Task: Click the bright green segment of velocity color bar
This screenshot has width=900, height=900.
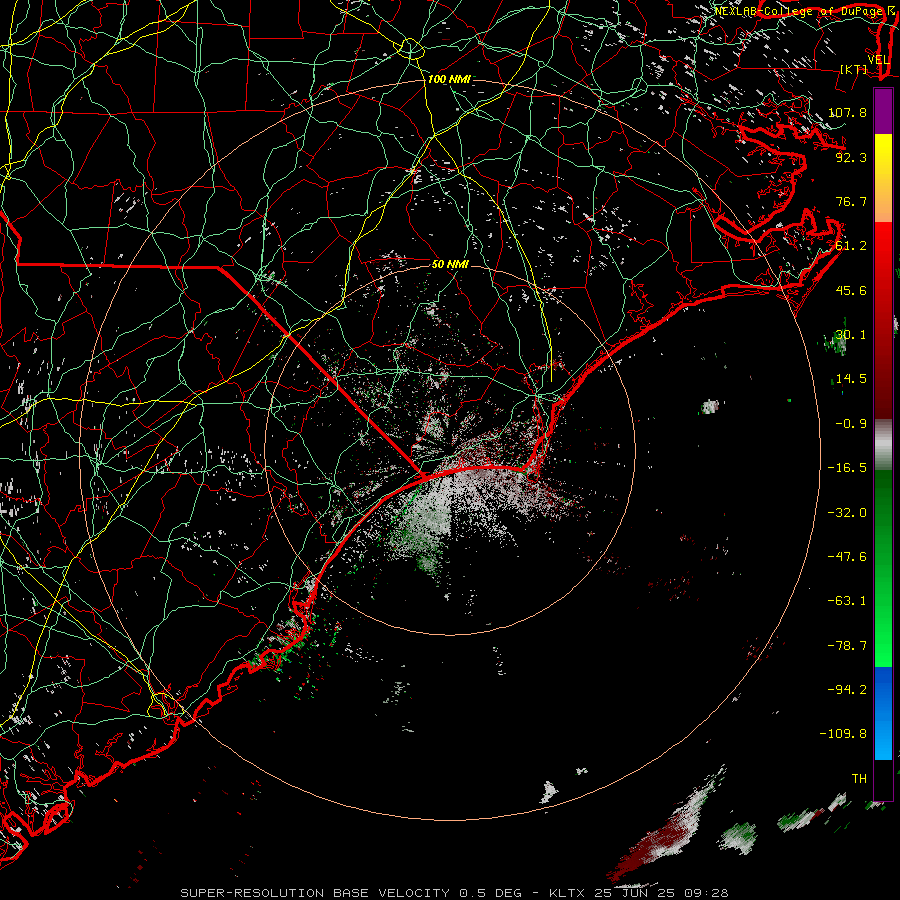Action: pos(883,568)
